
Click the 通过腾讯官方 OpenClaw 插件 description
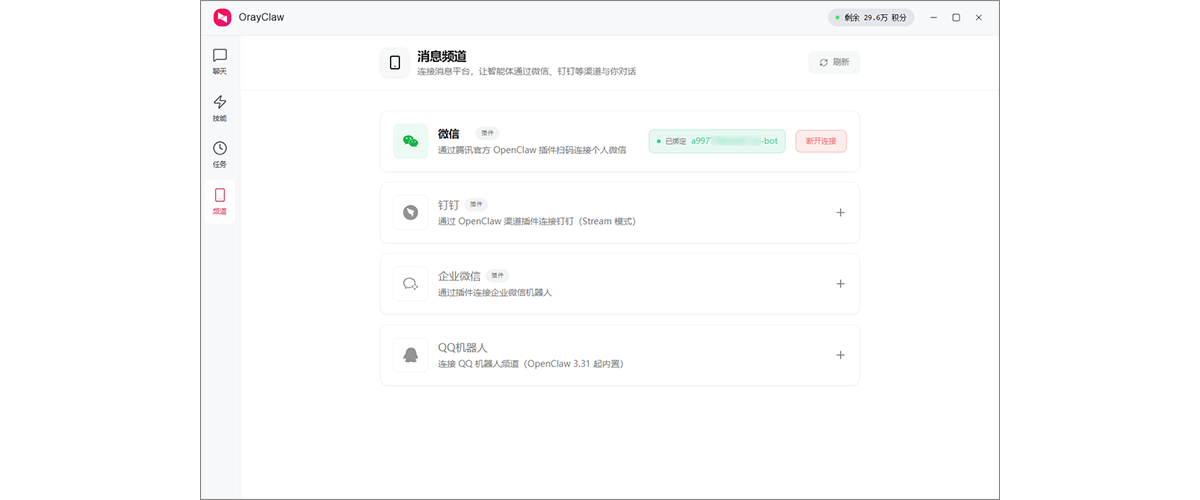[x=532, y=150]
